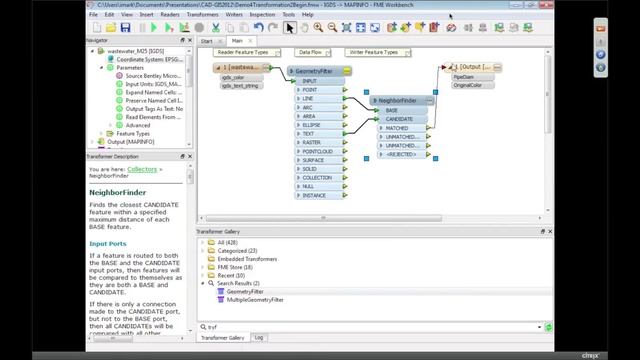Click the Zoom to Selected icon
The height and width of the screenshot is (360, 640).
347,28
